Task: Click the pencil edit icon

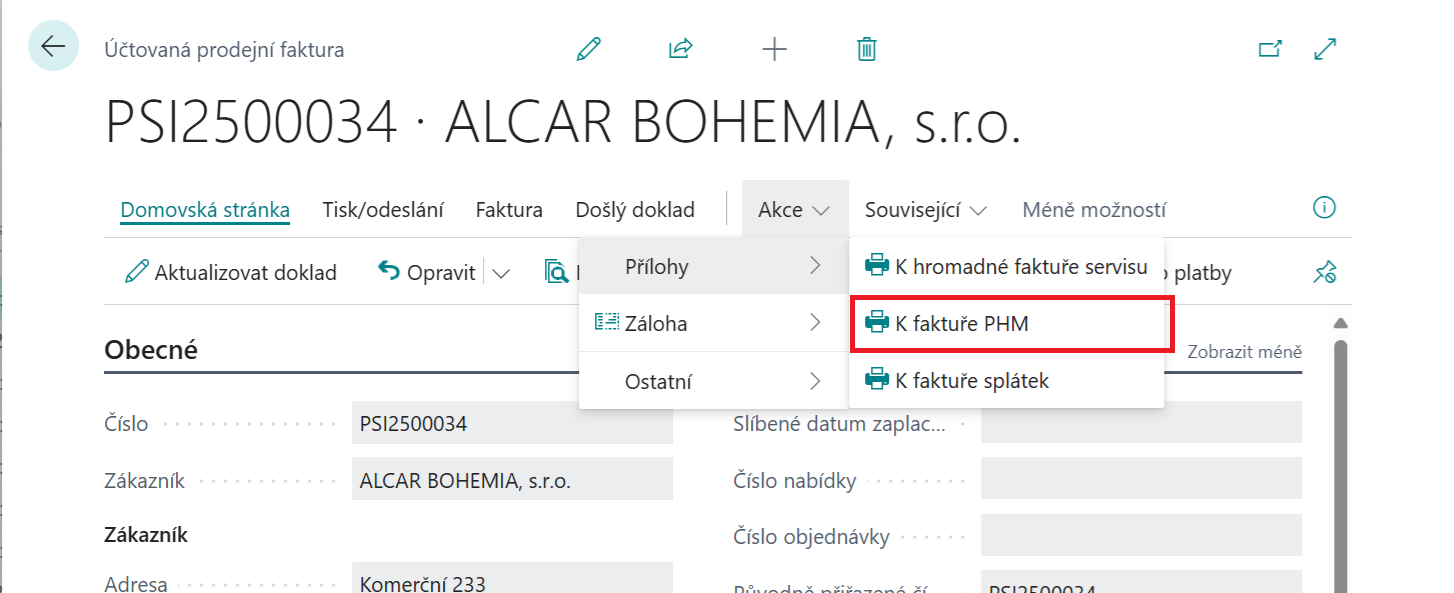Action: (589, 49)
